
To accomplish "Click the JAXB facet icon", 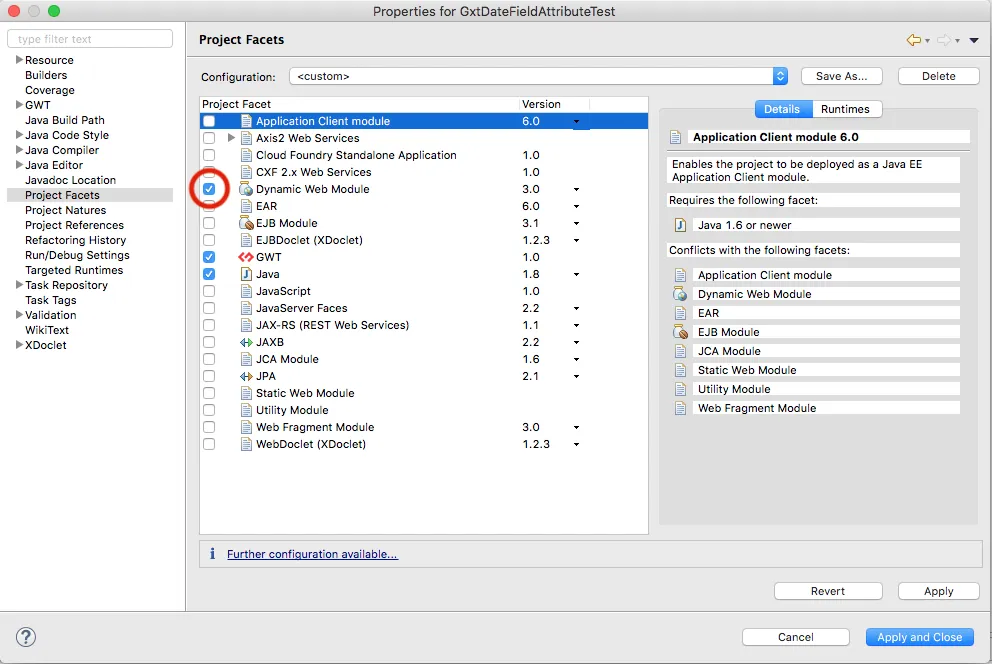I will pos(246,342).
